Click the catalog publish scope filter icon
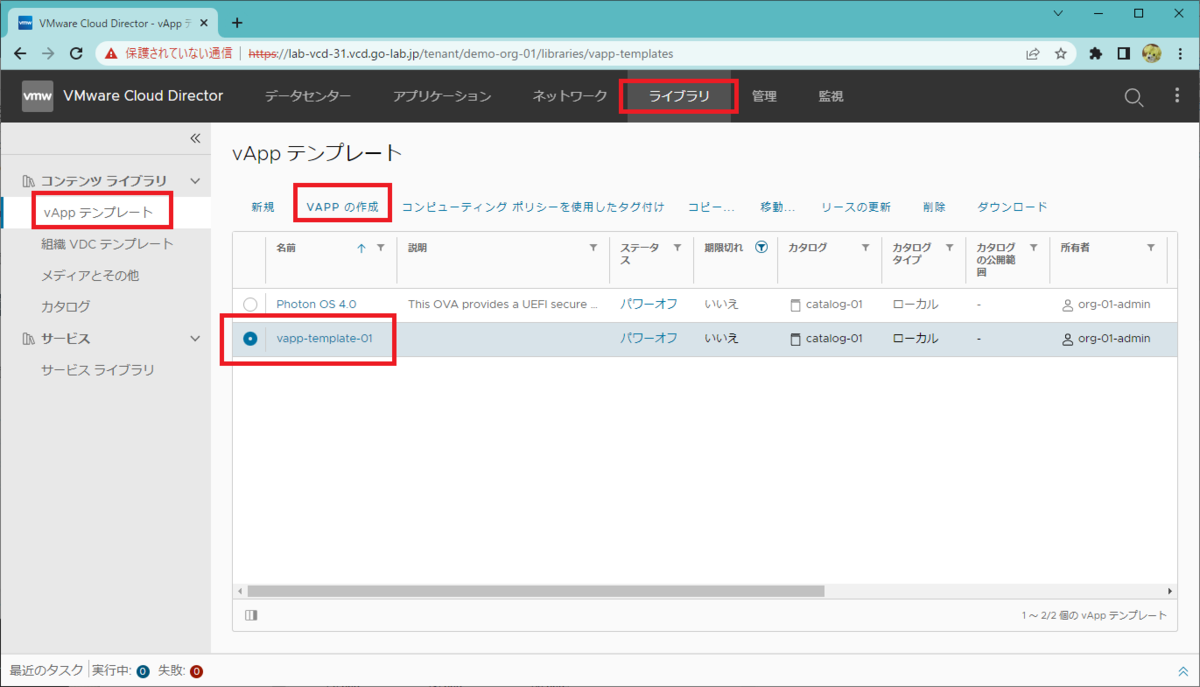Image resolution: width=1200 pixels, height=687 pixels. (x=1033, y=248)
